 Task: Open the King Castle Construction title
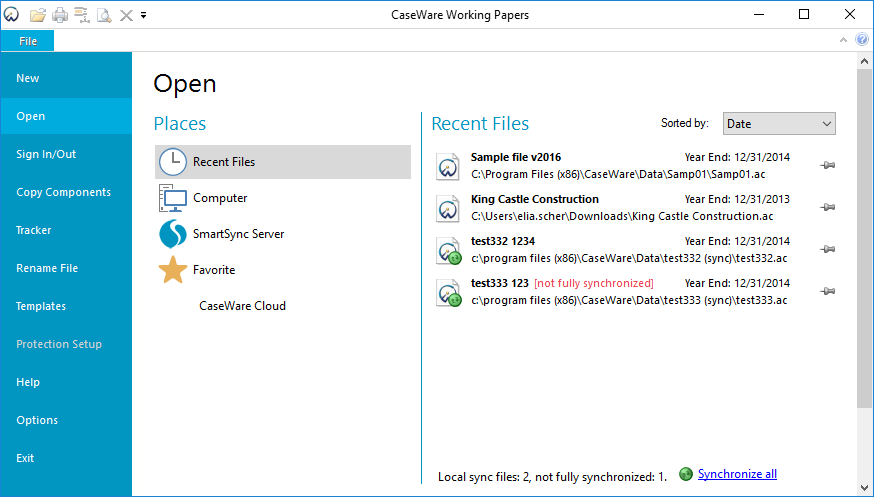click(x=535, y=199)
